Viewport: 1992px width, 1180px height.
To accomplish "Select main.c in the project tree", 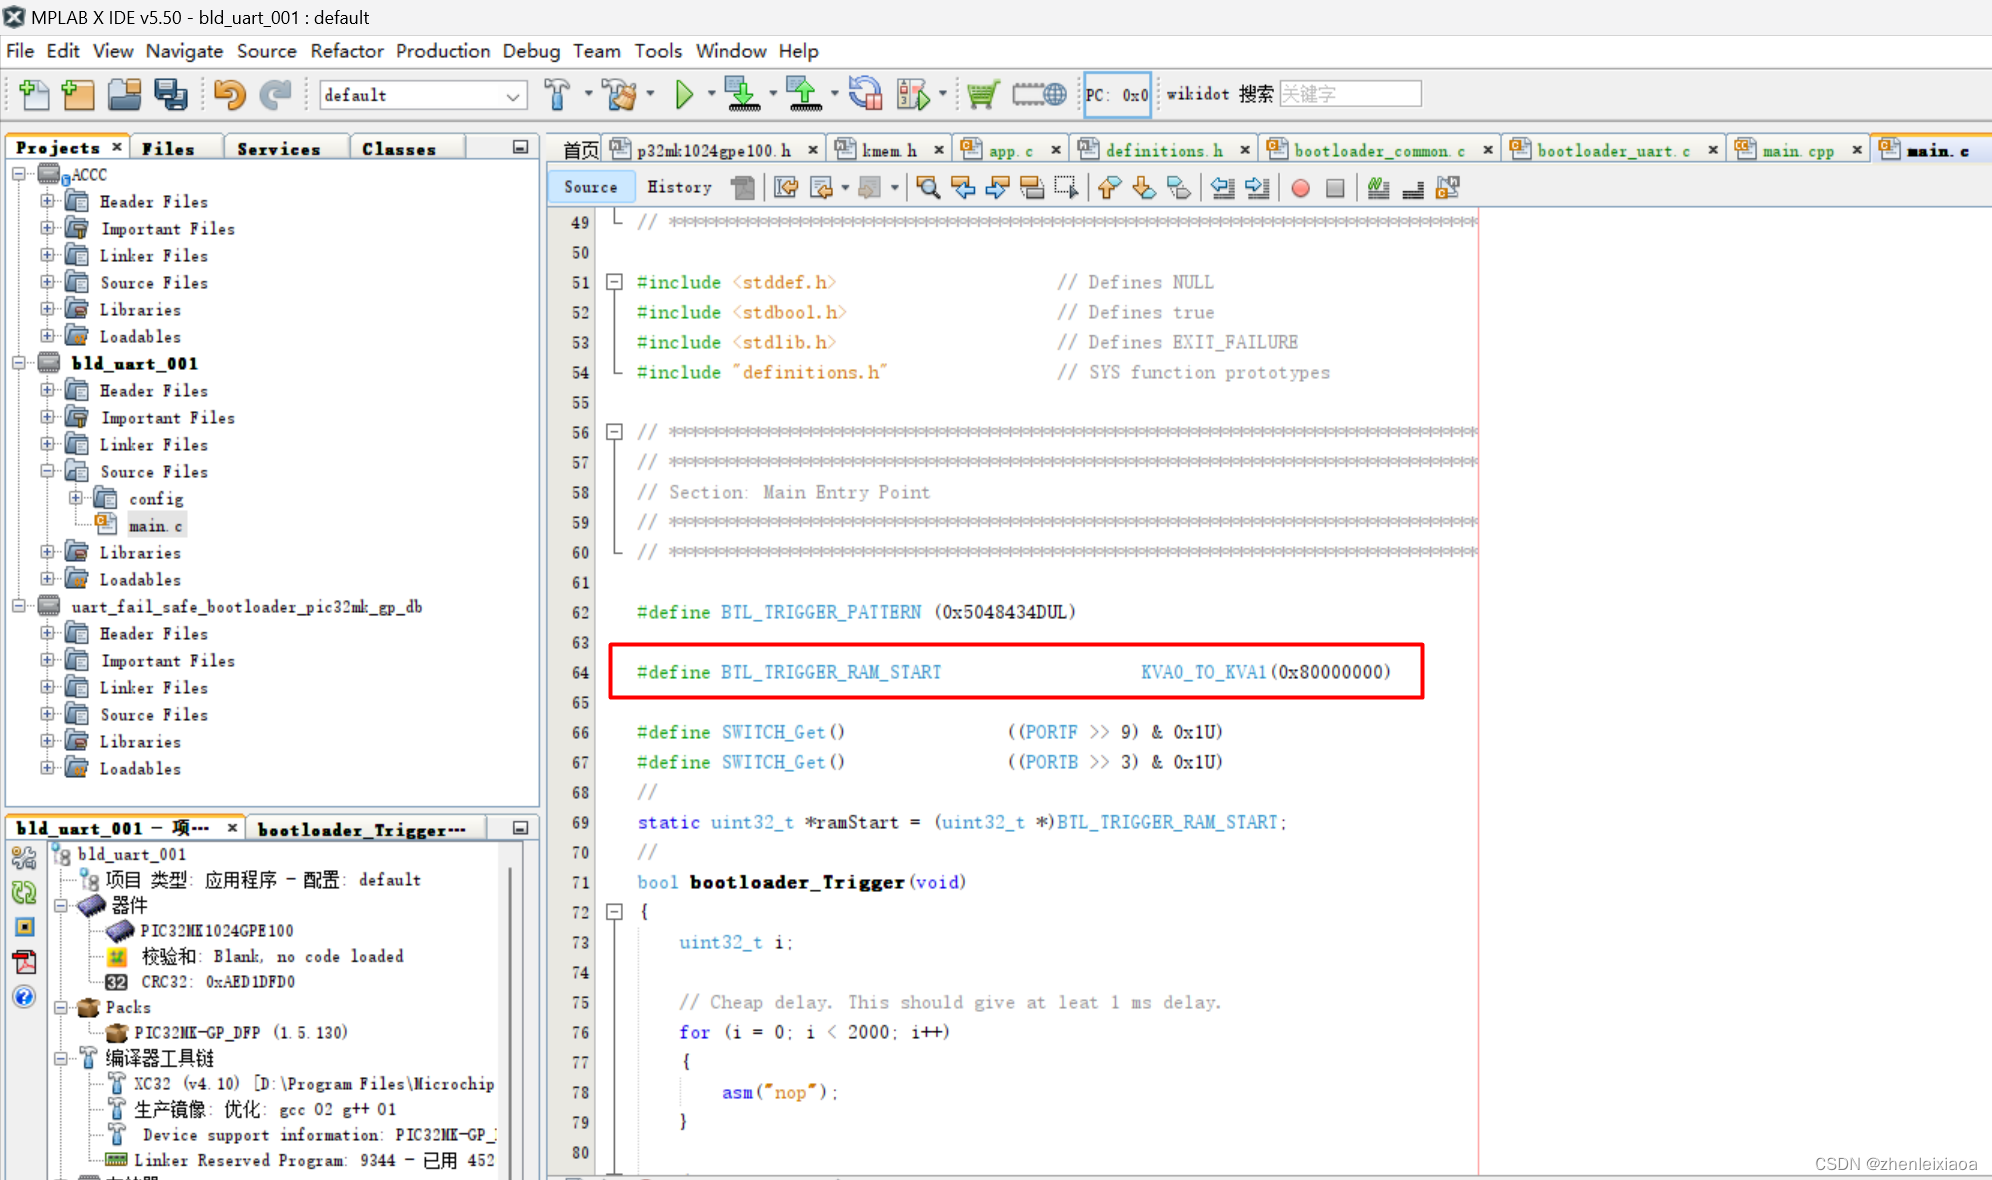I will click(156, 525).
